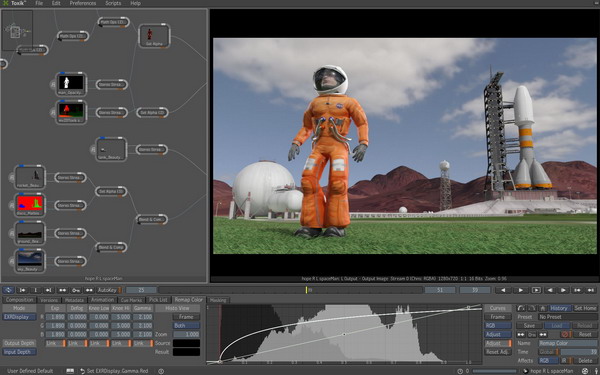Jump to the last frame using transport
Image resolution: width=600 pixels, height=375 pixels.
click(591, 290)
